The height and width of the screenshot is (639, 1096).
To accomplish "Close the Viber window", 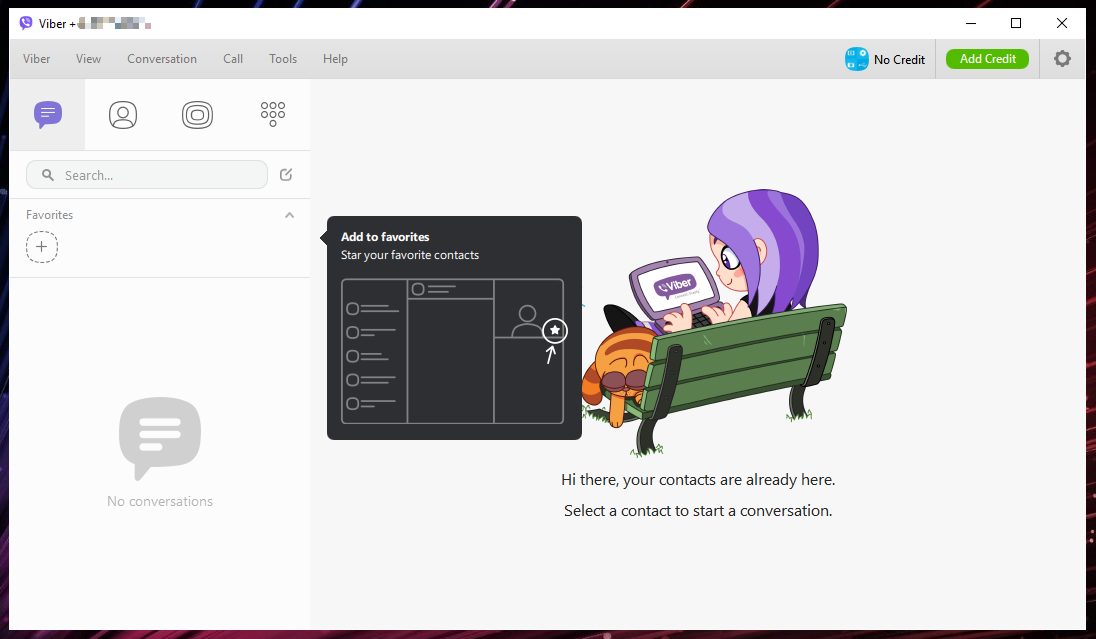I will tap(1062, 23).
